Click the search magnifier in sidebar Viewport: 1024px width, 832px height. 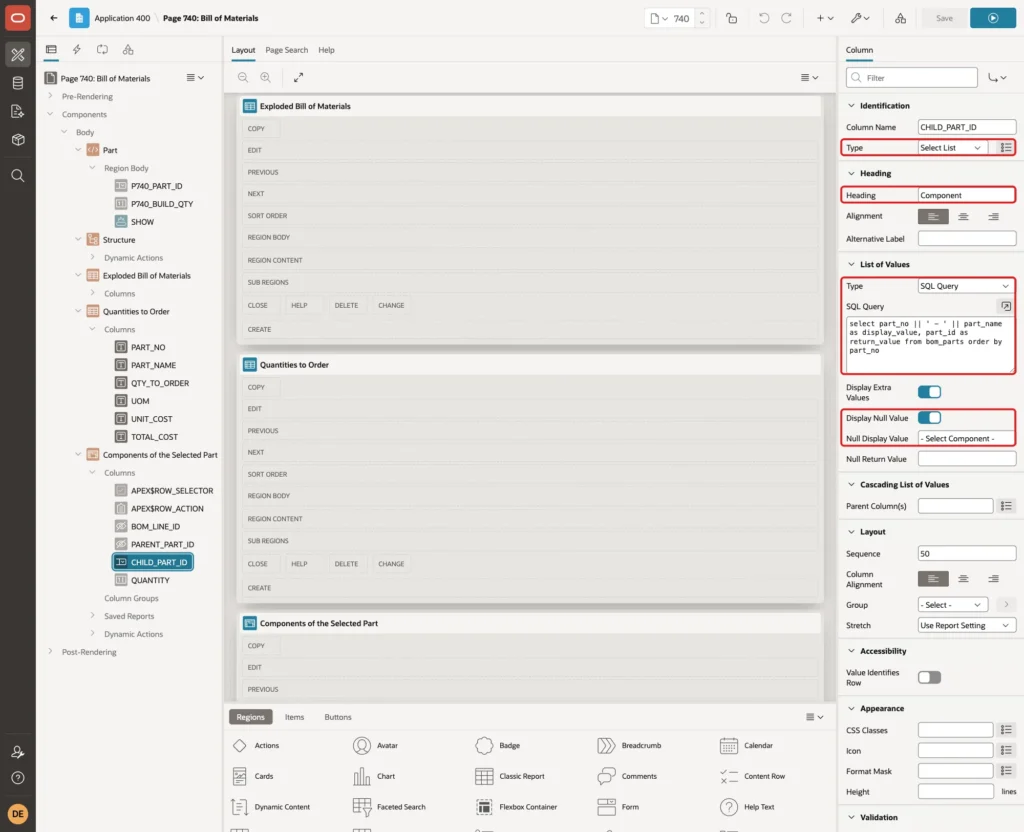point(18,176)
